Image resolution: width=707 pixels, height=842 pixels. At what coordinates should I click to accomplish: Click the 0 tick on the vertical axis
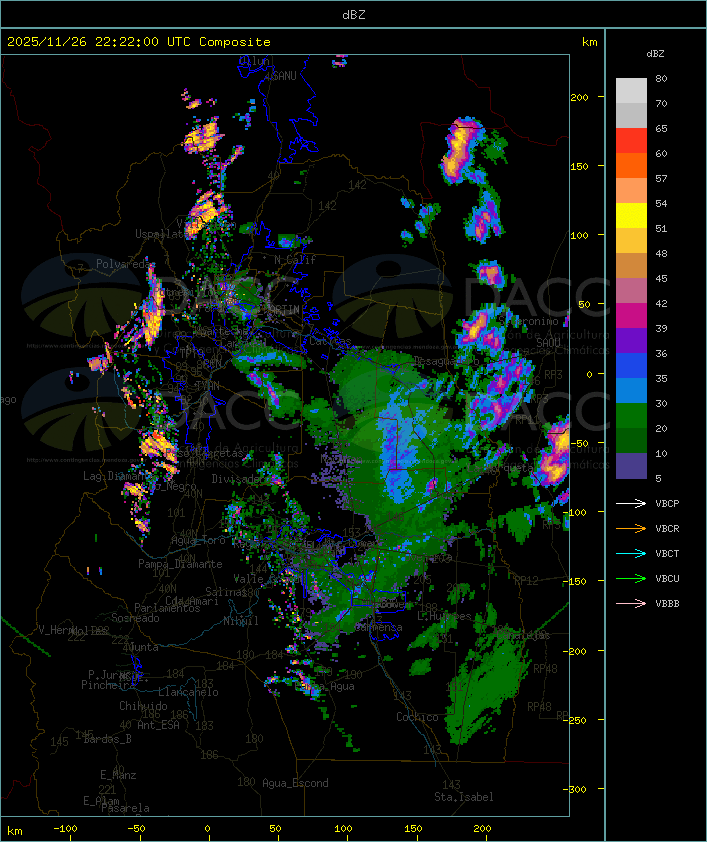pos(589,374)
